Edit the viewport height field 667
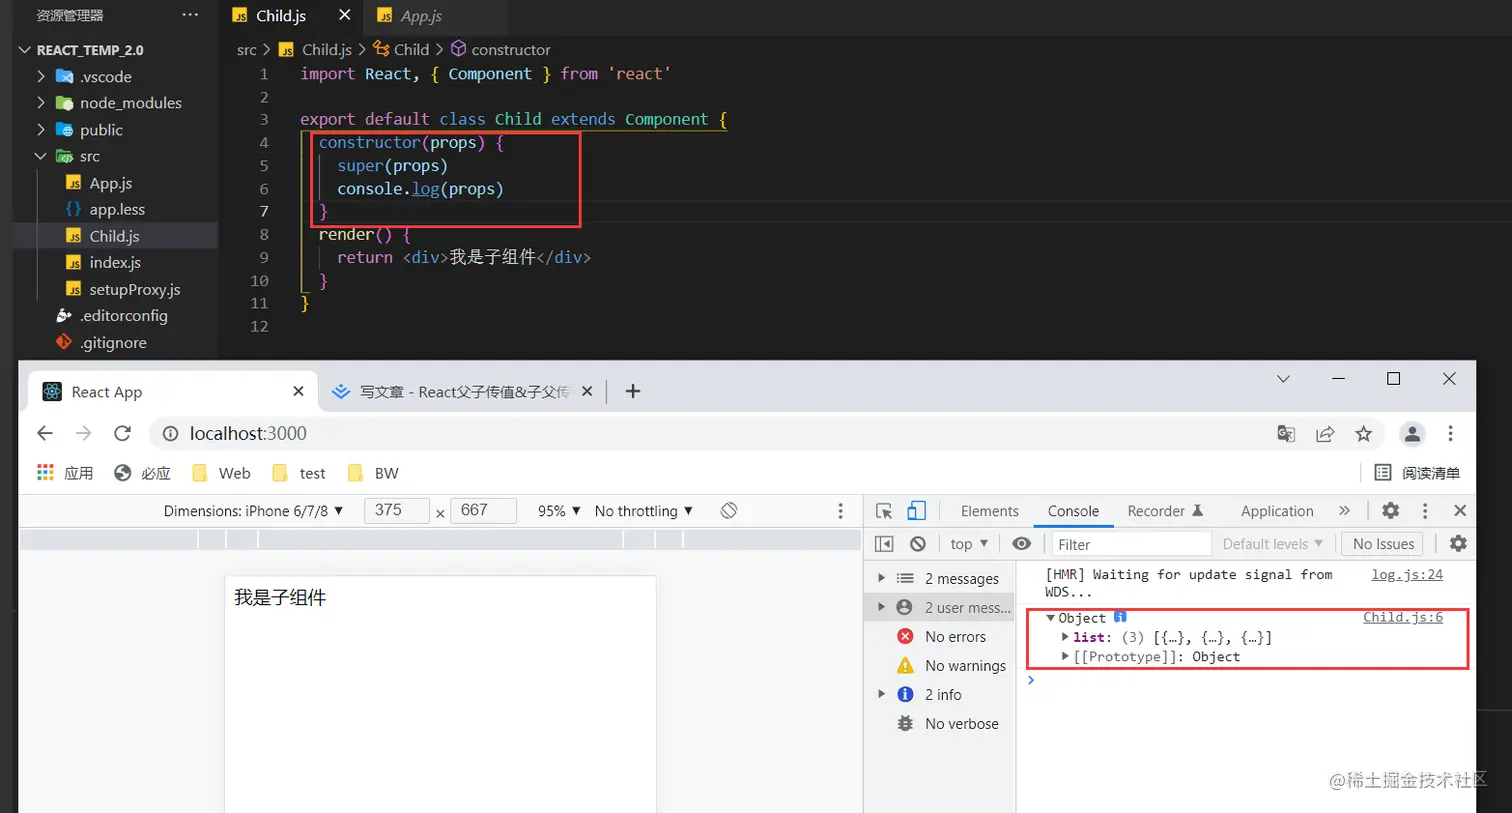 483,511
